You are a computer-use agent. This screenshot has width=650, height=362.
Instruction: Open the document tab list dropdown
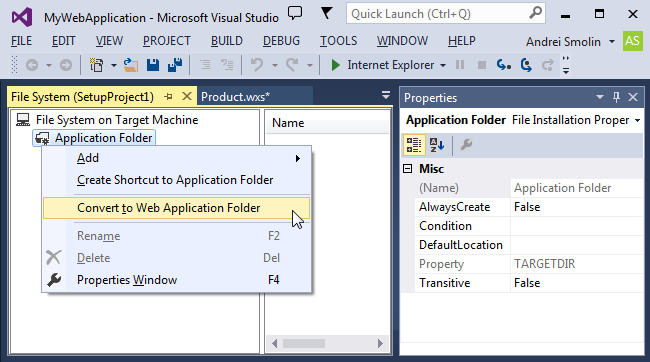[x=386, y=96]
